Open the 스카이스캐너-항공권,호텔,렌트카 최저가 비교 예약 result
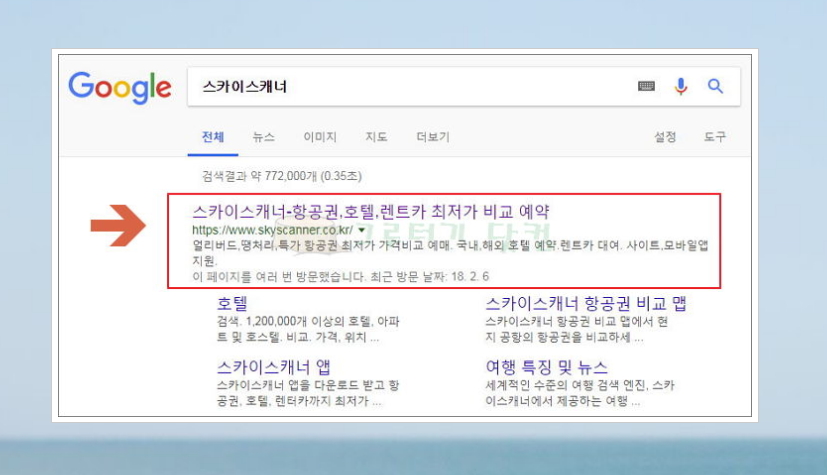The image size is (827, 475). click(x=371, y=212)
